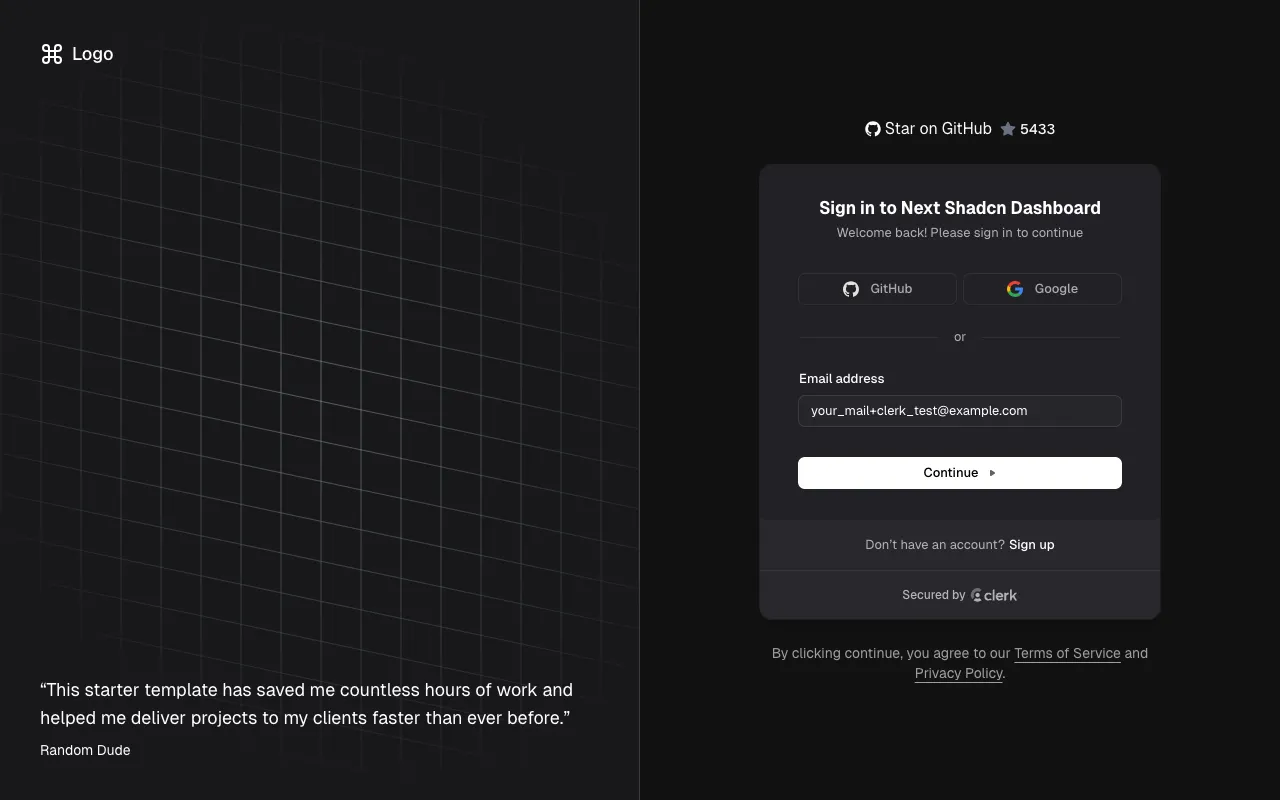Screen dimensions: 1280x800
Task: Click the Random Dude attribution text
Action: click(85, 750)
